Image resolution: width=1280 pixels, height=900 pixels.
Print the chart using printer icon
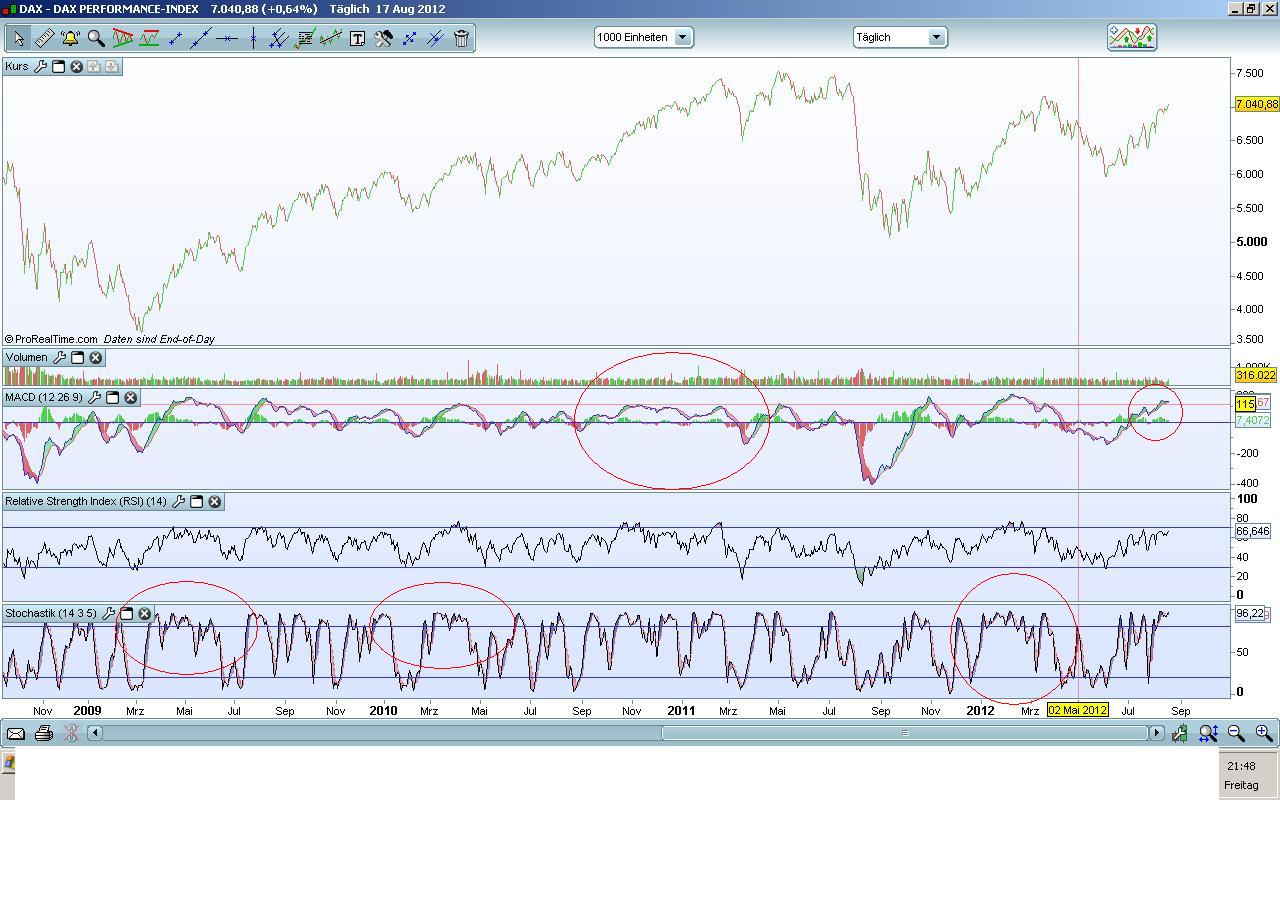pos(43,733)
